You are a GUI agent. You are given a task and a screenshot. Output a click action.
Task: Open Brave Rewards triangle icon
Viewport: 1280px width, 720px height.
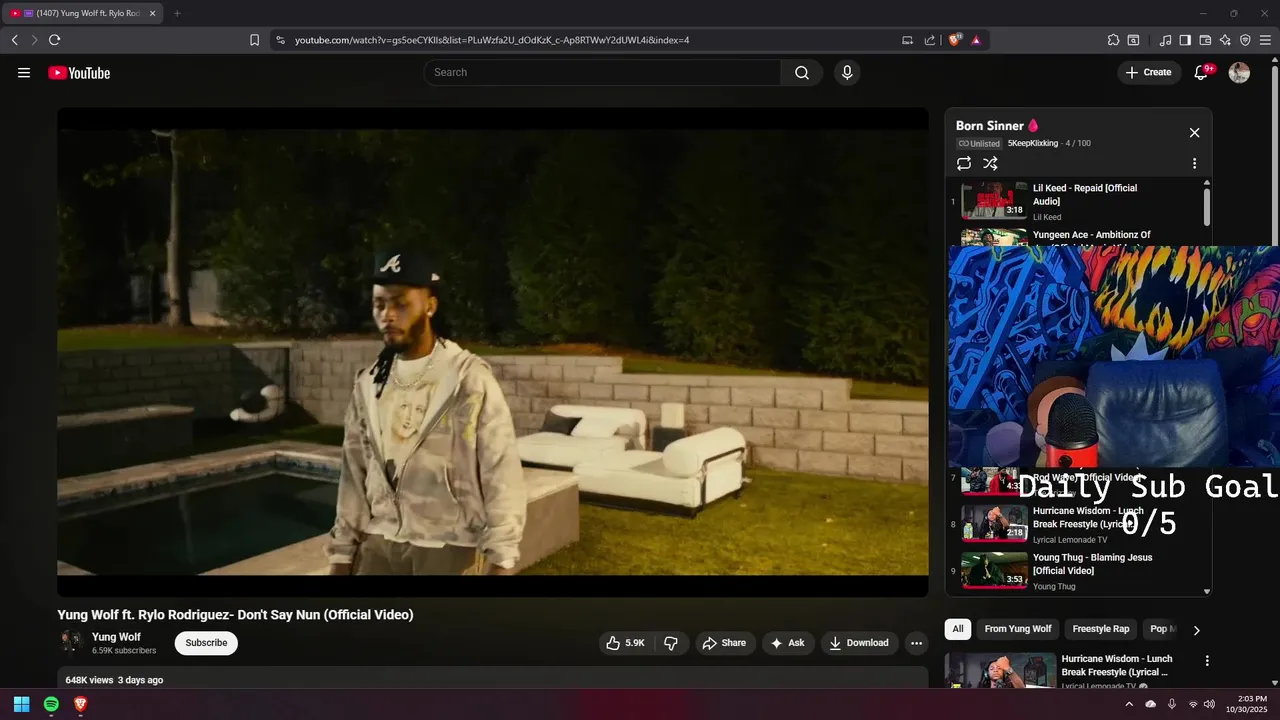click(976, 40)
